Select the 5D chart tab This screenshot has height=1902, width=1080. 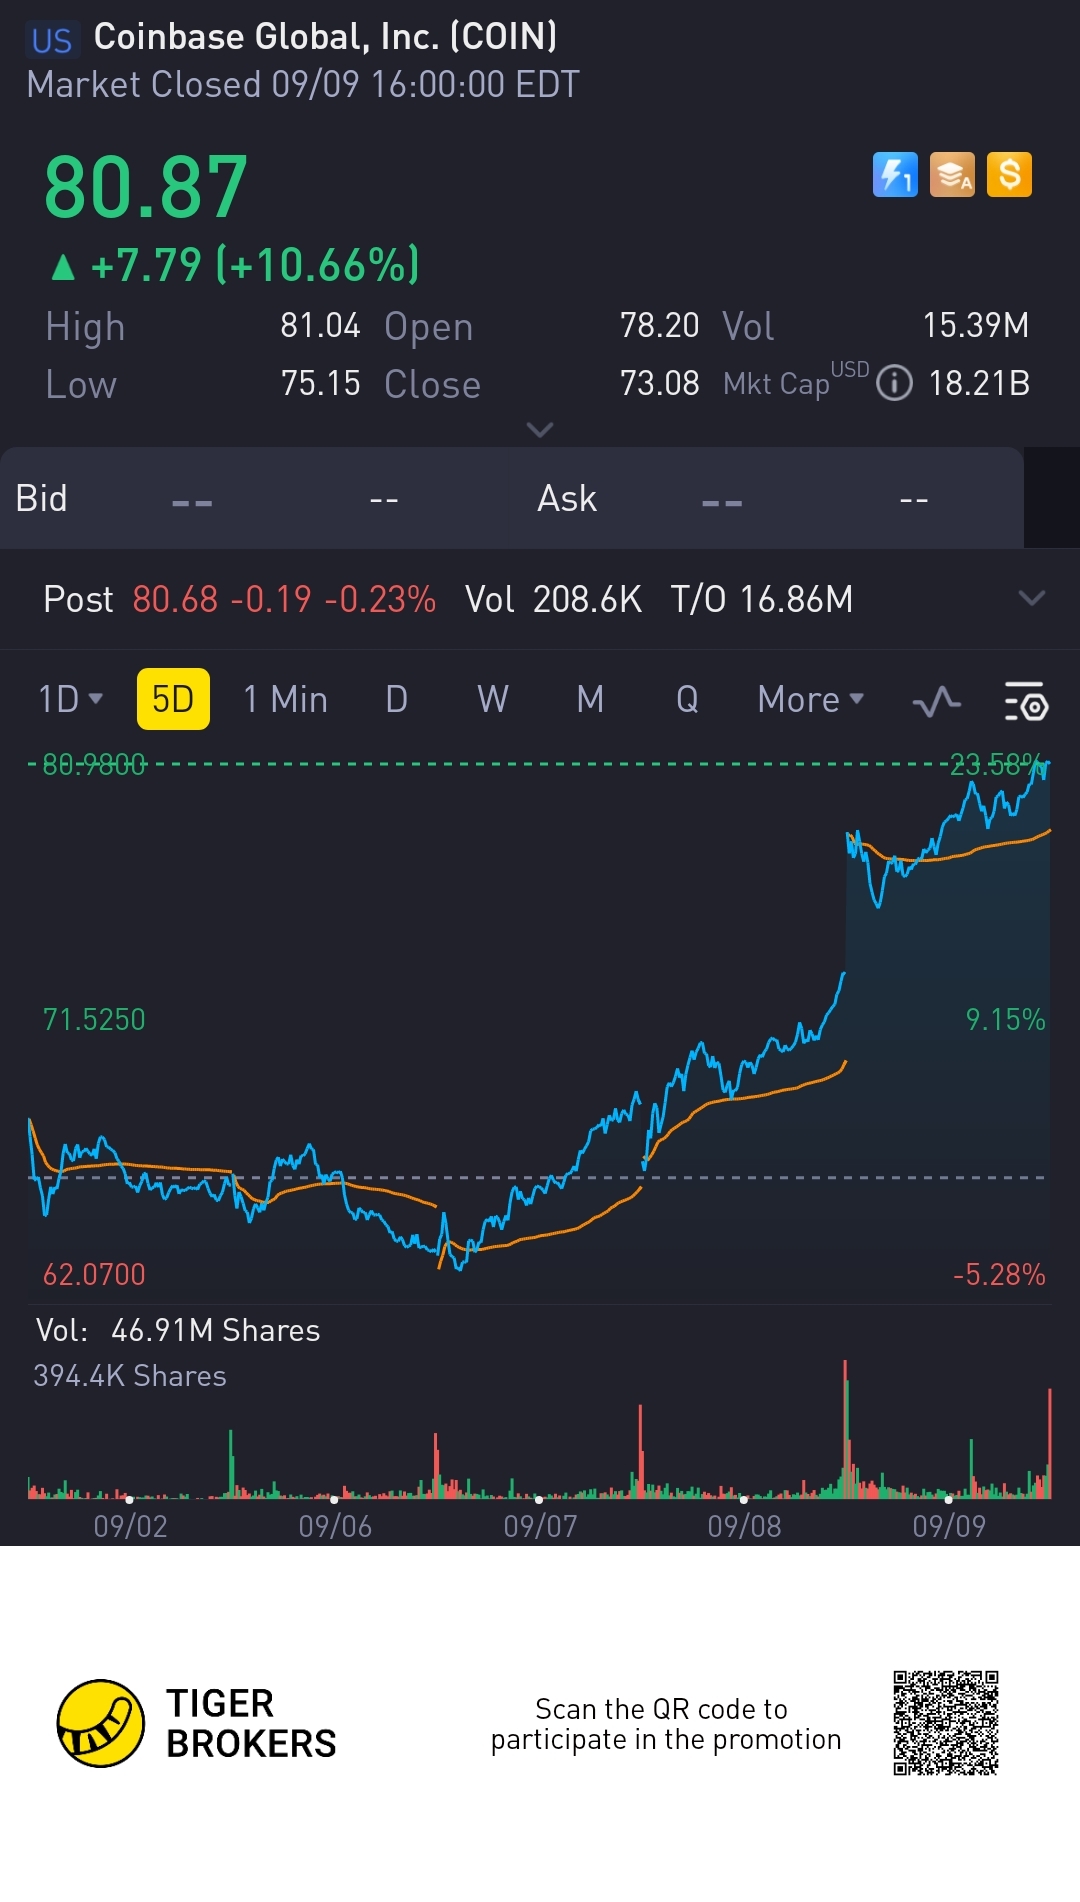pos(173,699)
